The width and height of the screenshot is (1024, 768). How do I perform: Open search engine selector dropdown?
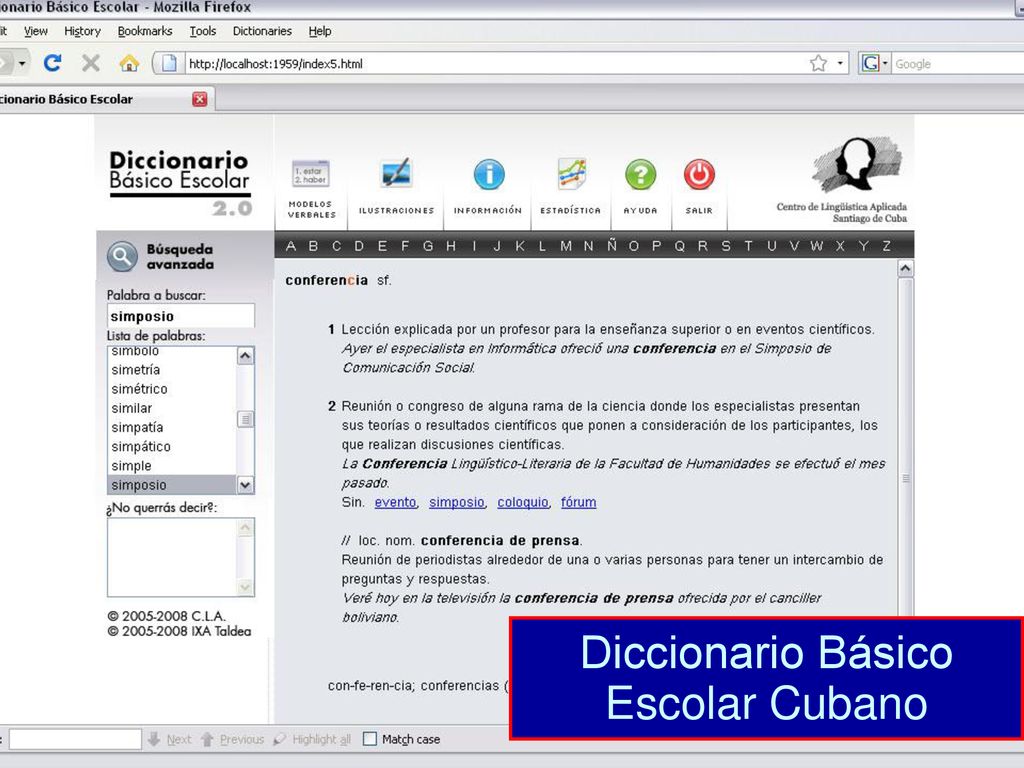coord(885,63)
